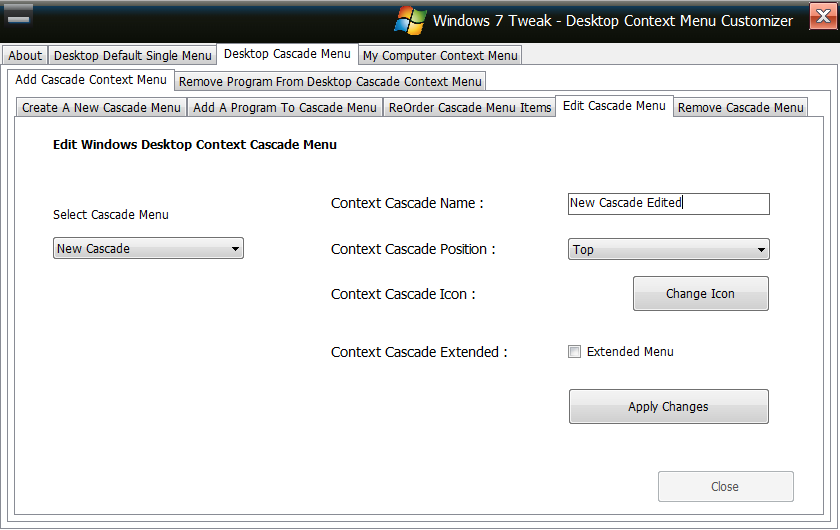Open the About tab

[25, 55]
